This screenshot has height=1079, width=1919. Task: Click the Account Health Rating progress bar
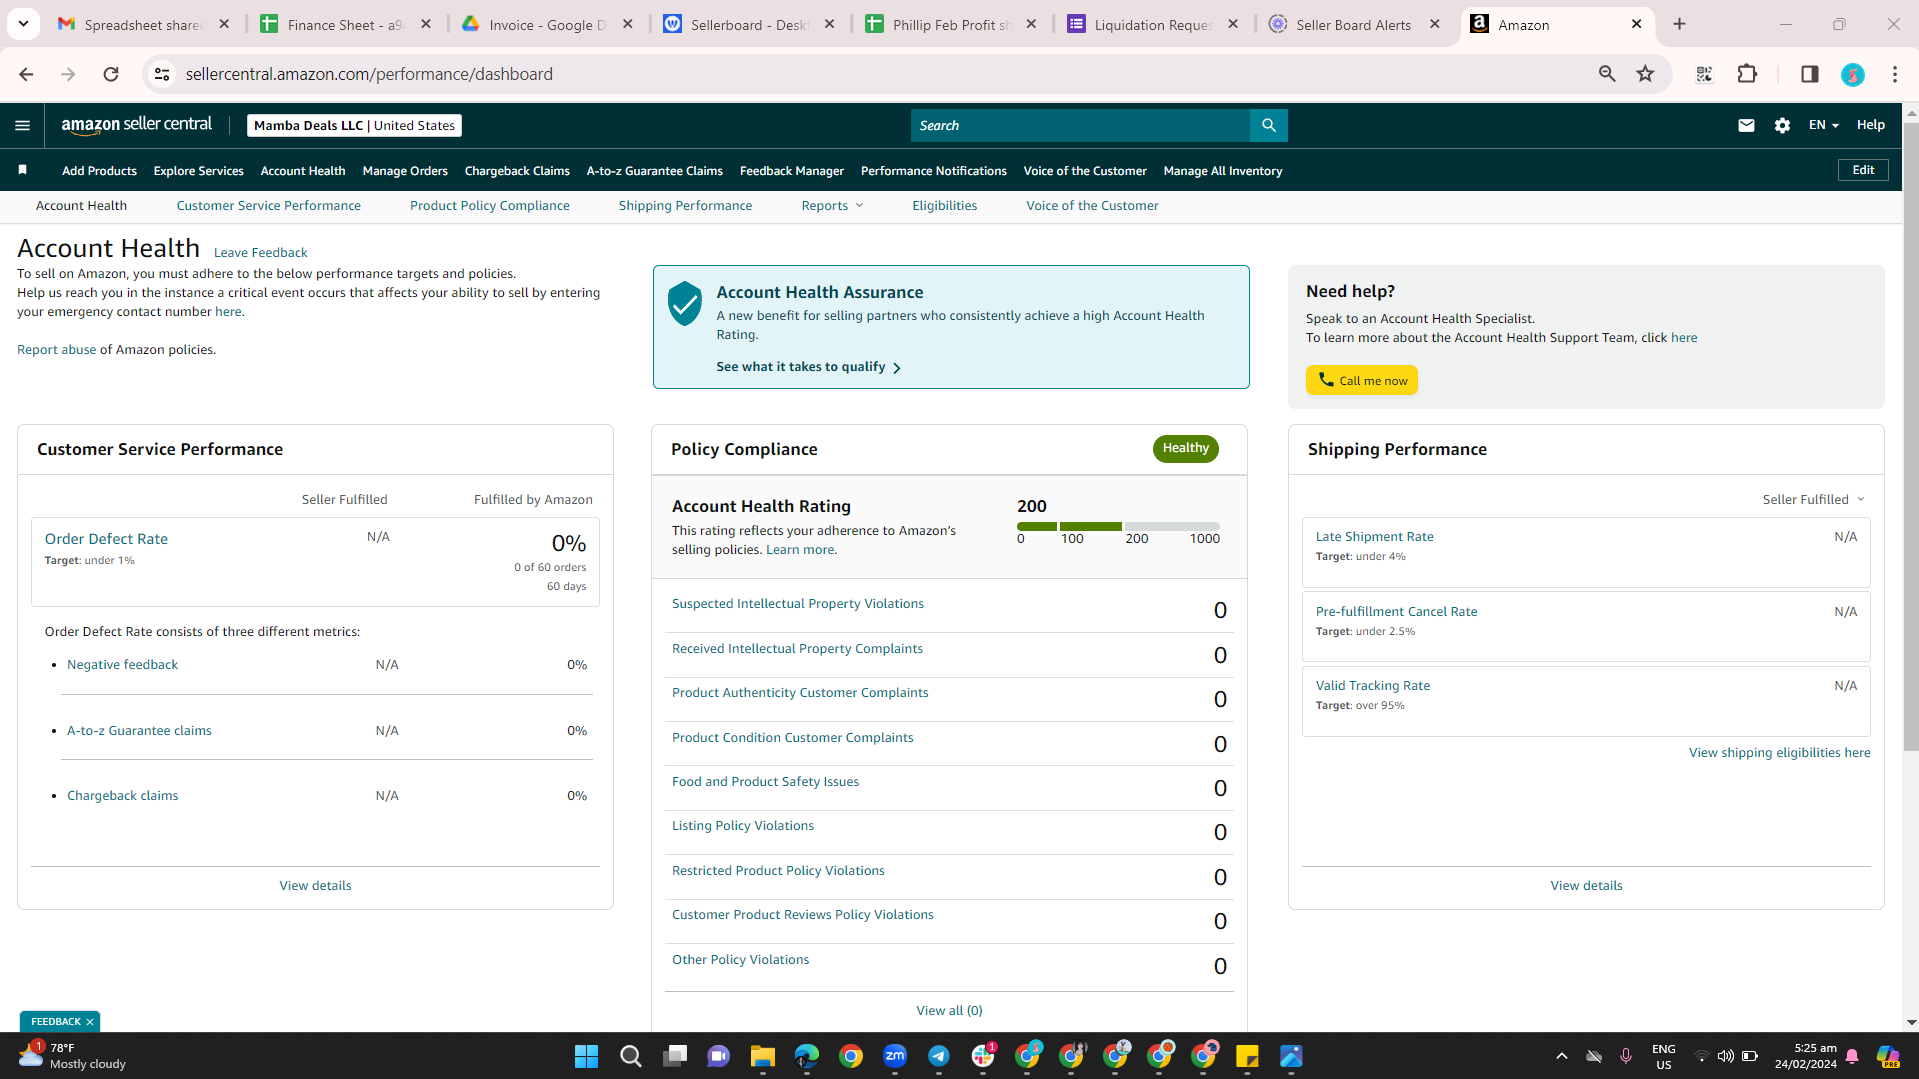[1118, 526]
